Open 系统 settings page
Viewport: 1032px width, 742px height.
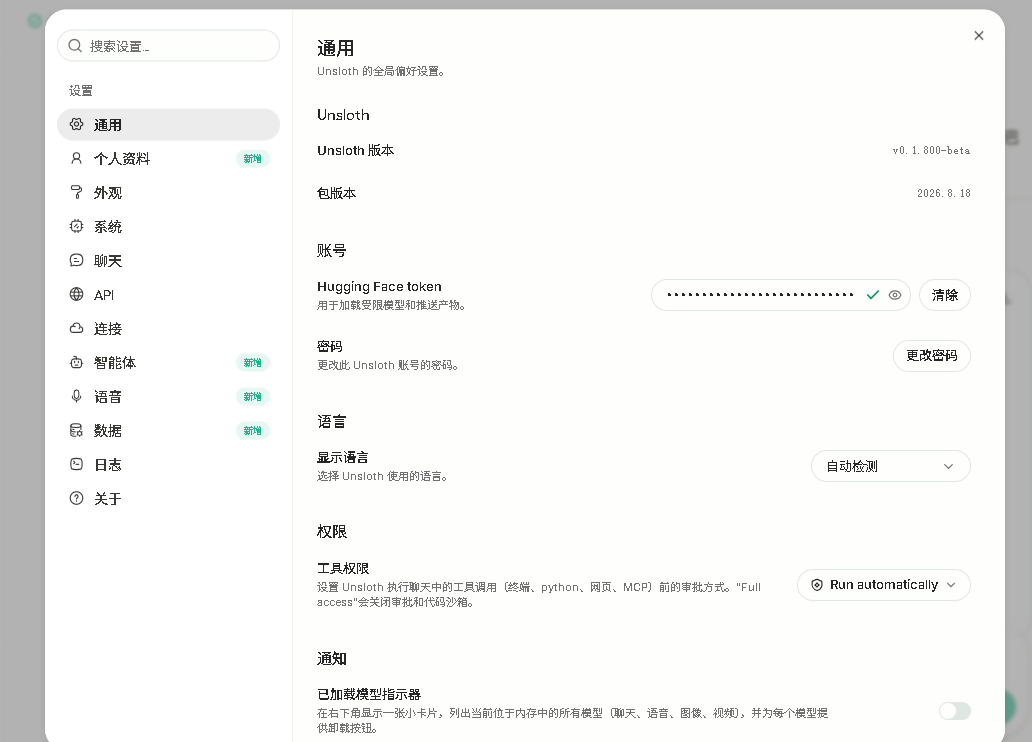[168, 226]
